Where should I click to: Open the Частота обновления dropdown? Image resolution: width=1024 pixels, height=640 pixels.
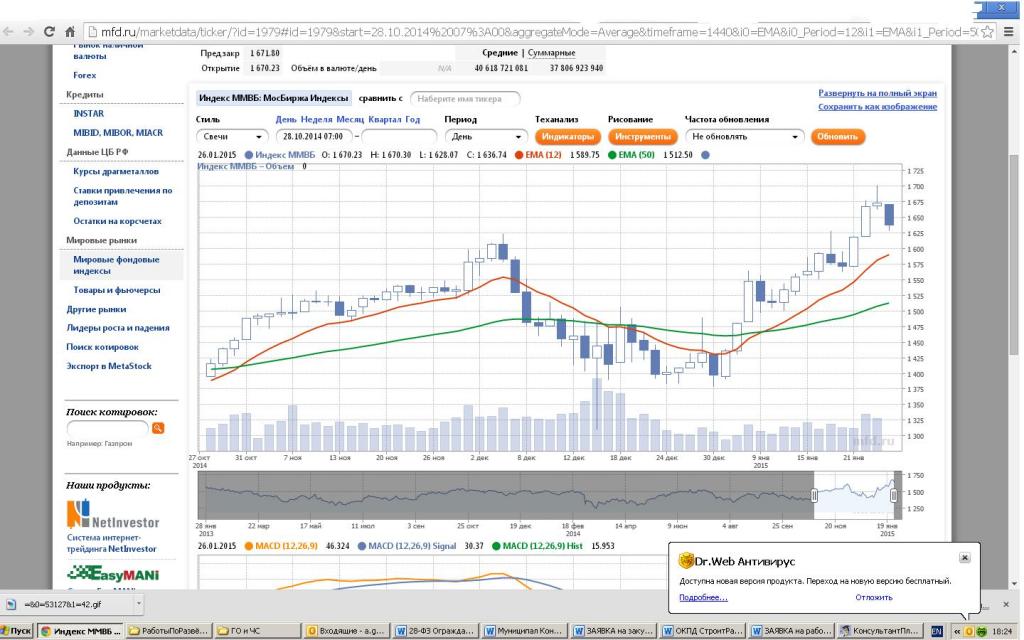744,136
